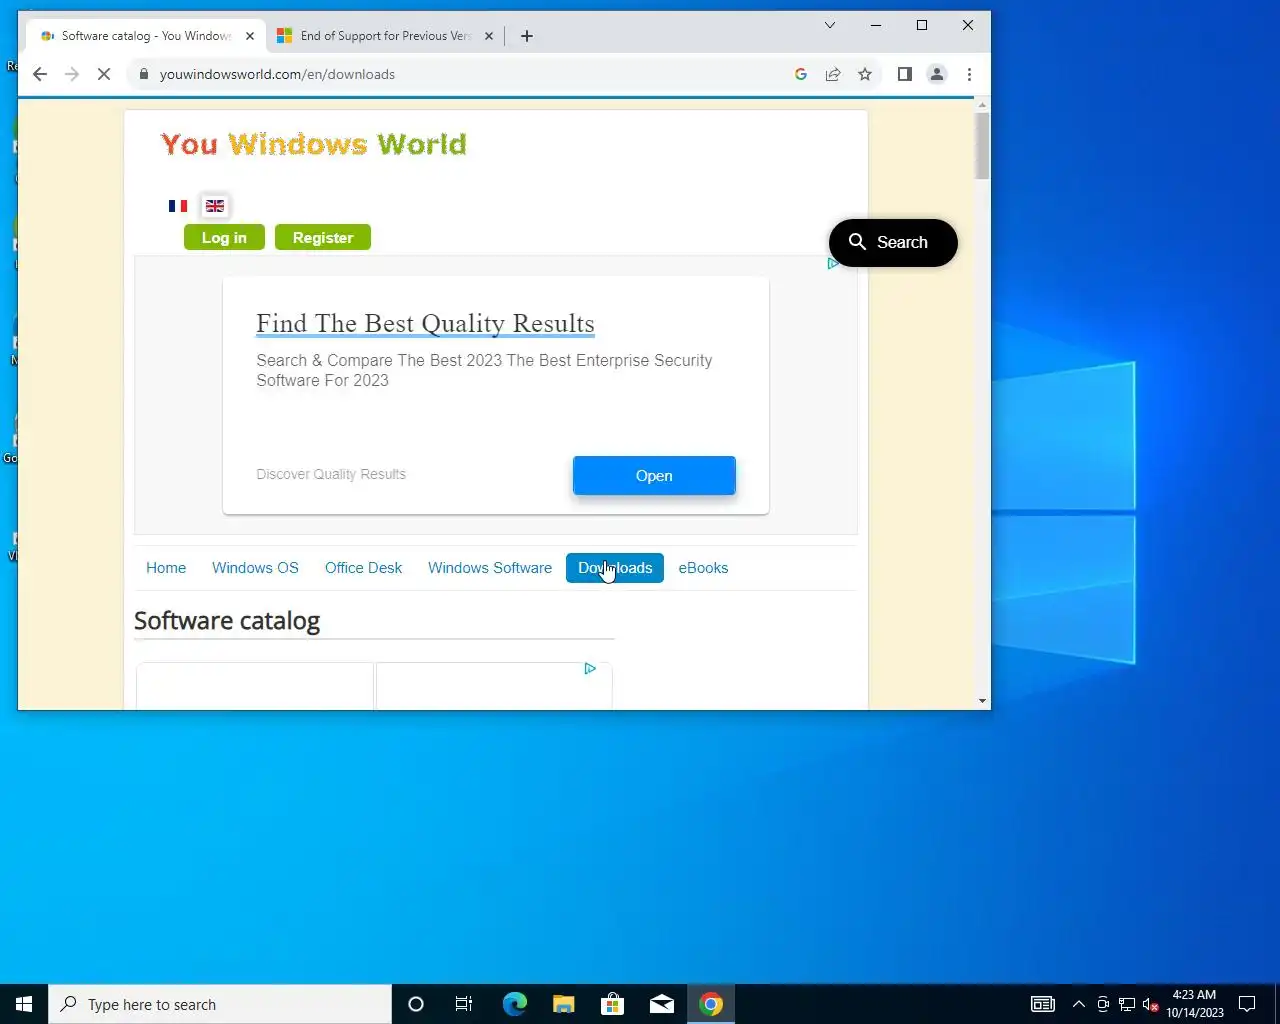Open a new tab with the plus button
The image size is (1280, 1024).
[x=527, y=36]
